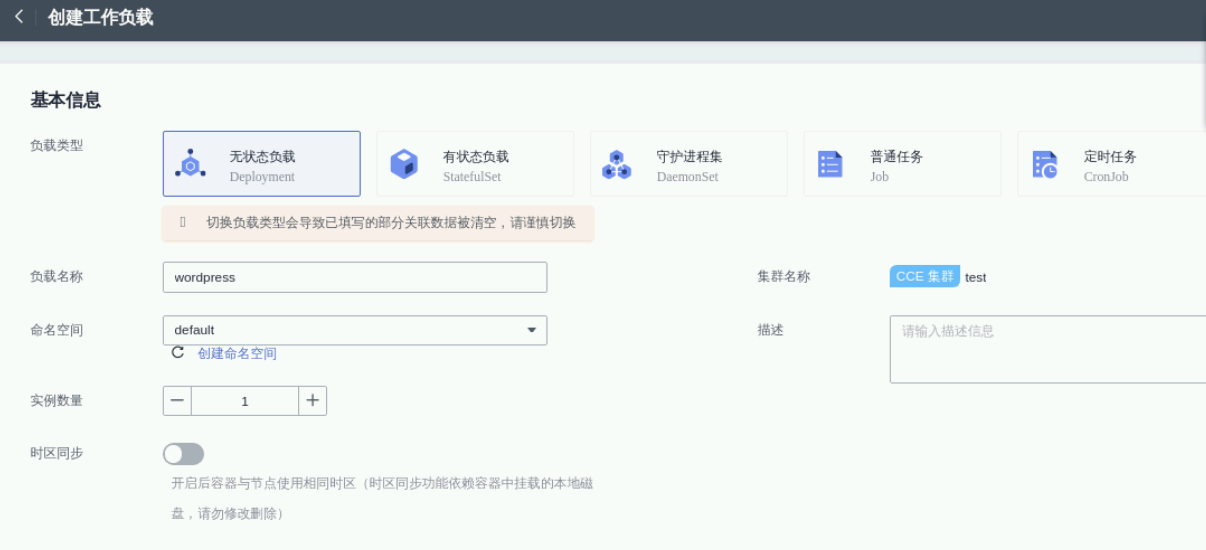Viewport: 1206px width, 550px height.
Task: Click the warning icon in the alert banner
Action: coord(183,223)
